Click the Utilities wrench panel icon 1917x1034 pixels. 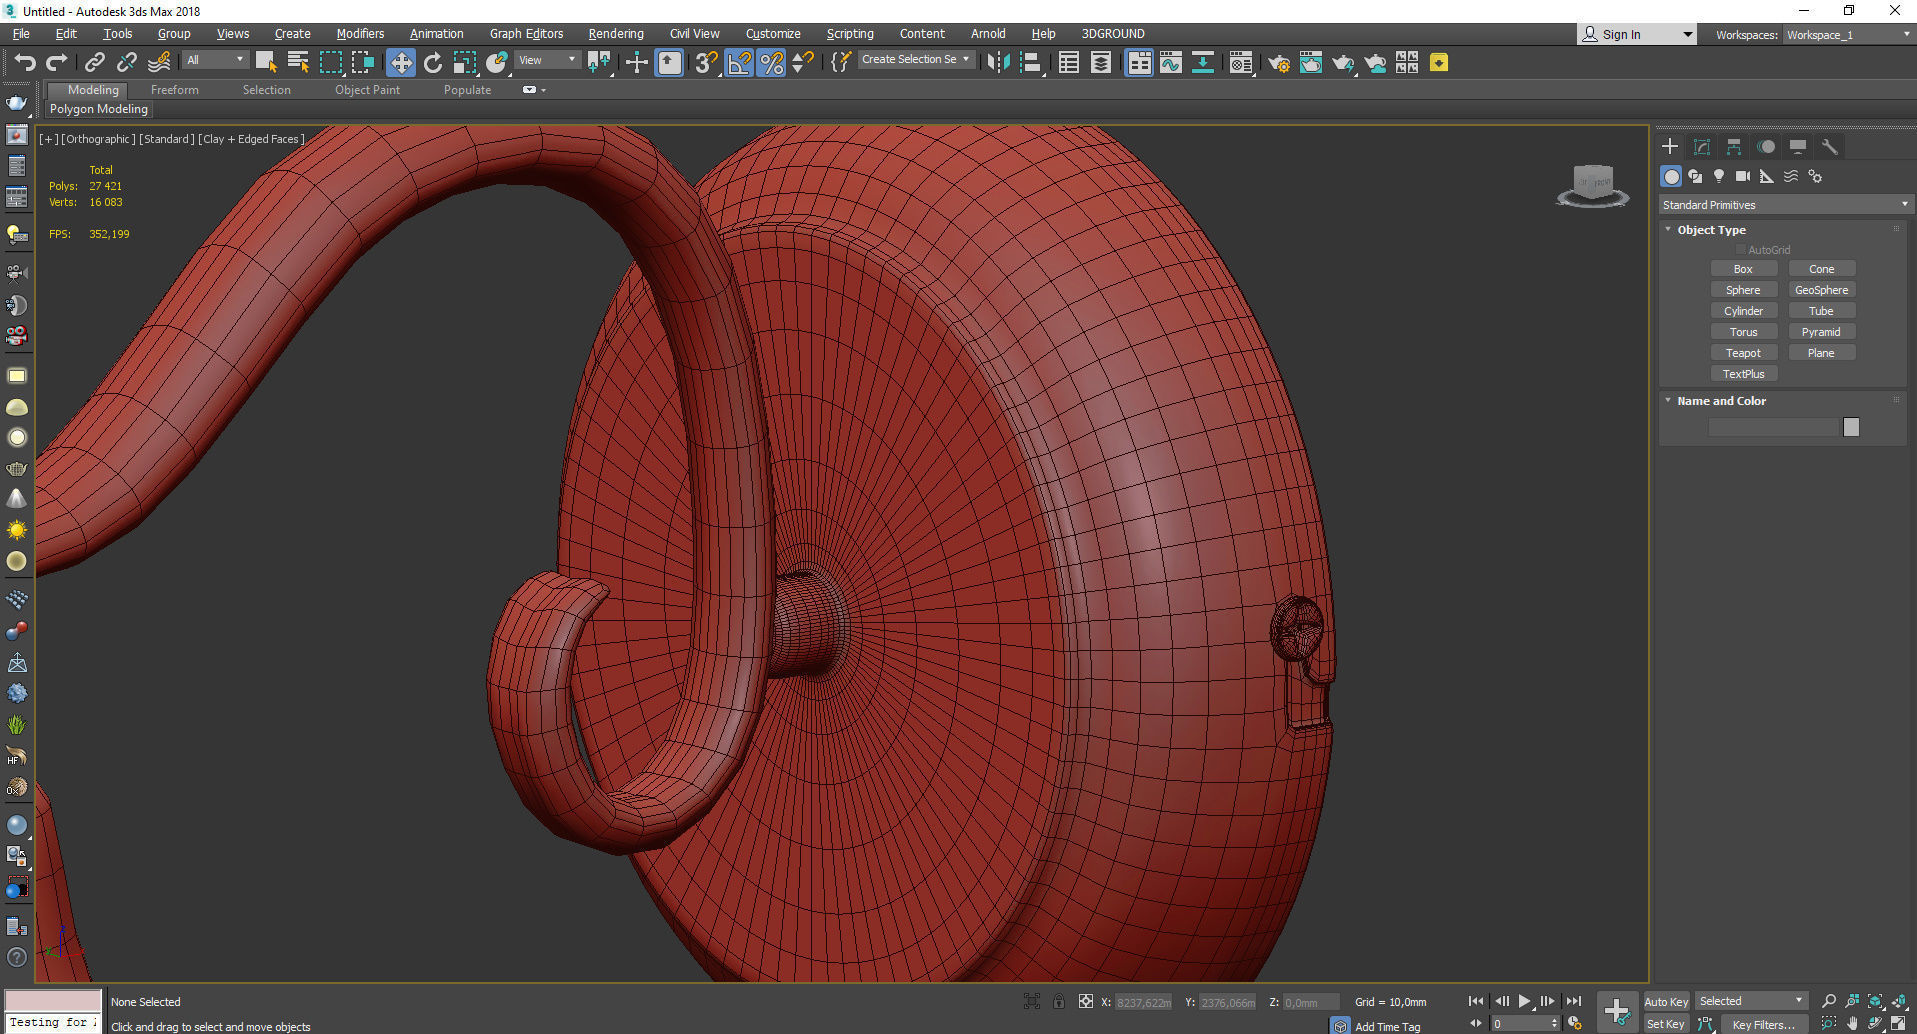pos(1829,147)
